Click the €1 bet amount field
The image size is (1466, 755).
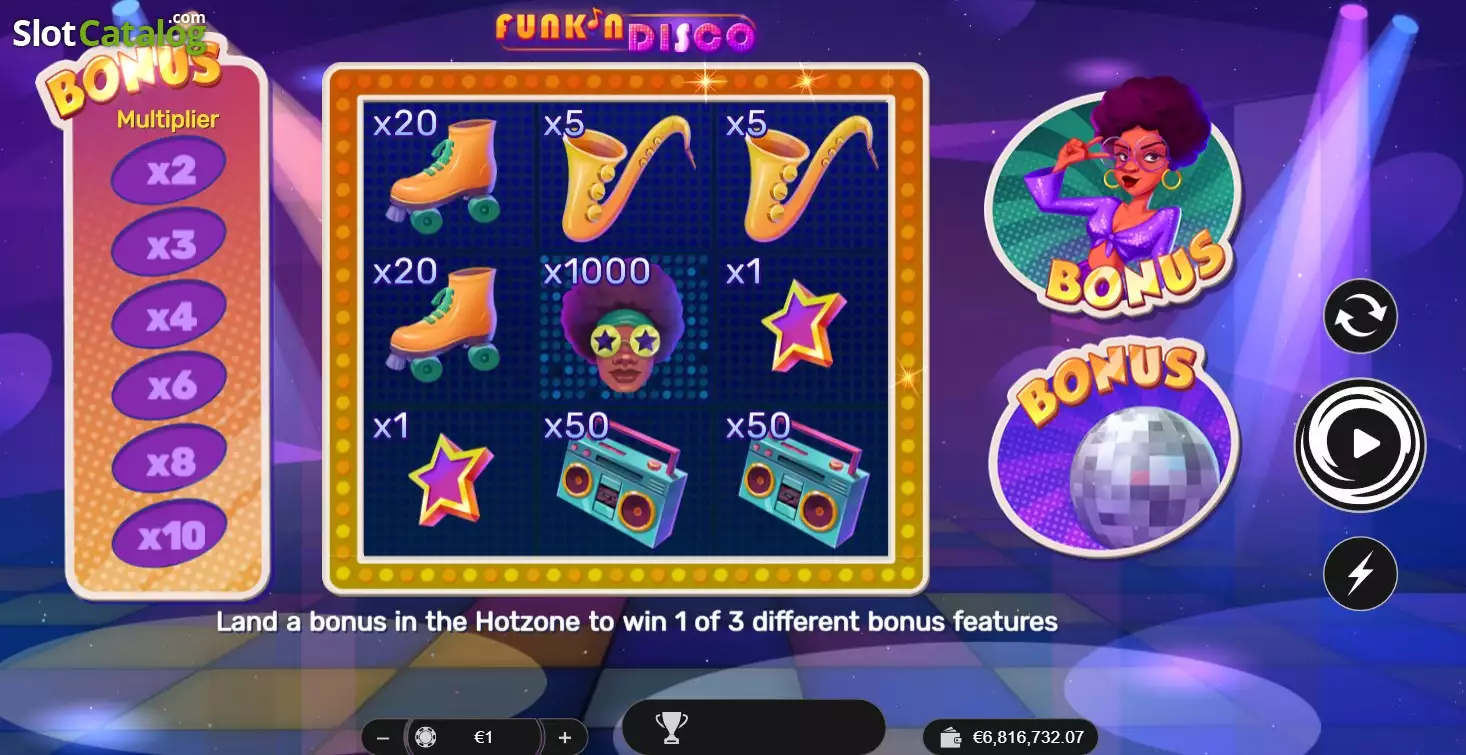pyautogui.click(x=484, y=738)
